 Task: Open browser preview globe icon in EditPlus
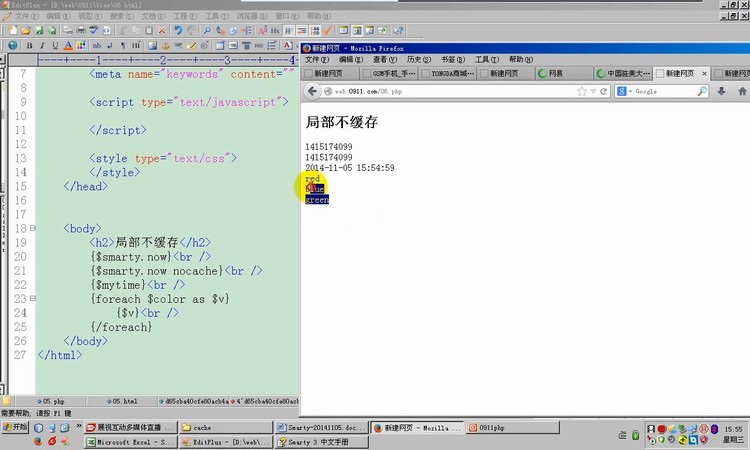pyautogui.click(x=13, y=45)
